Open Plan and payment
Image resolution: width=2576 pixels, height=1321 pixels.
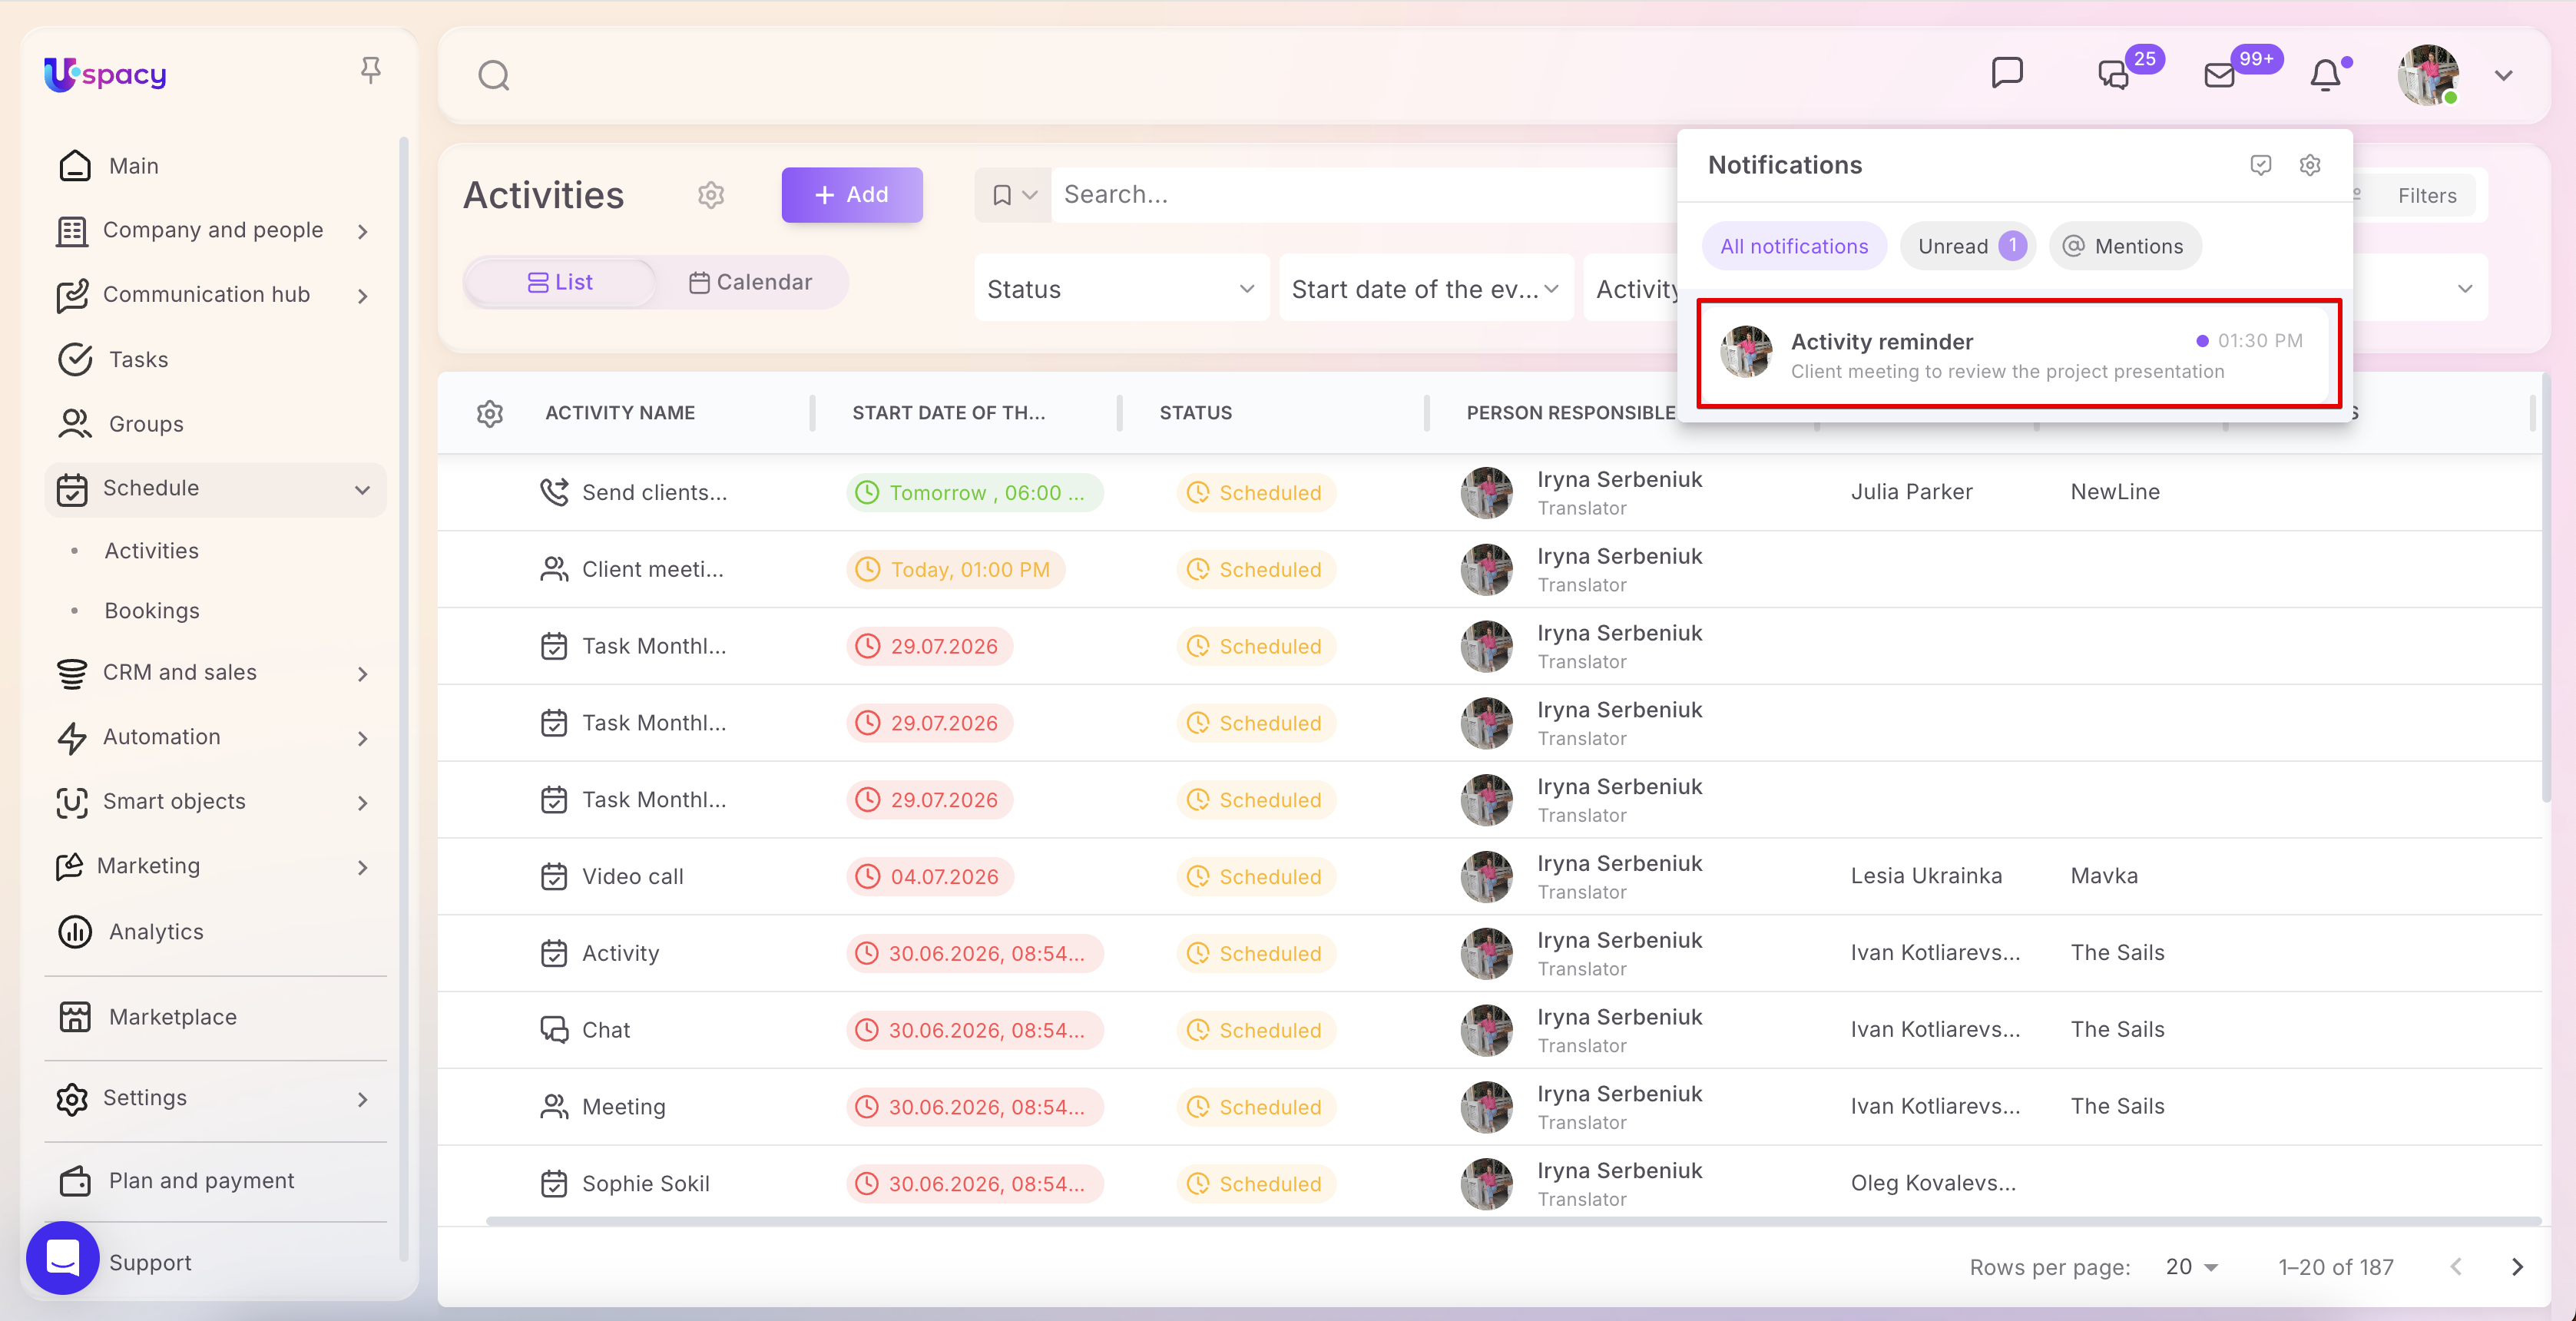pos(215,1181)
